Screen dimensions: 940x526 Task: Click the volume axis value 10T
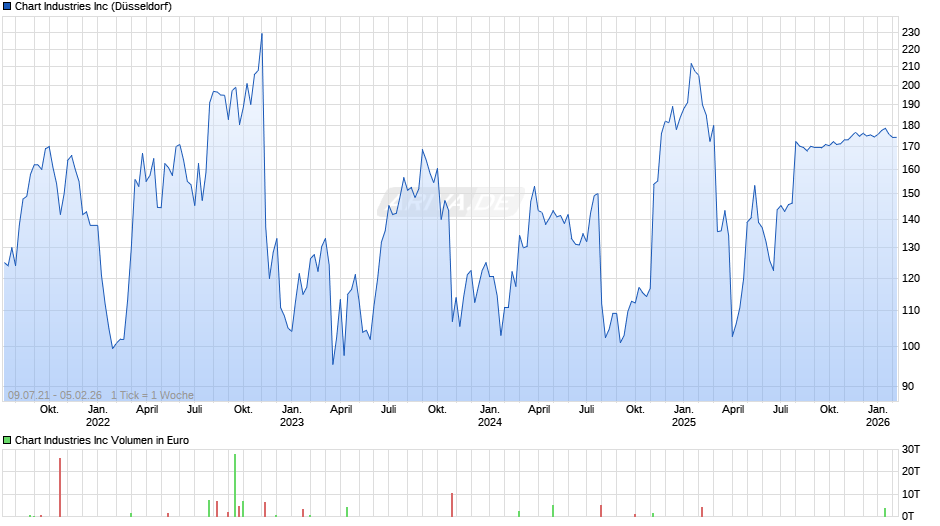coord(911,494)
